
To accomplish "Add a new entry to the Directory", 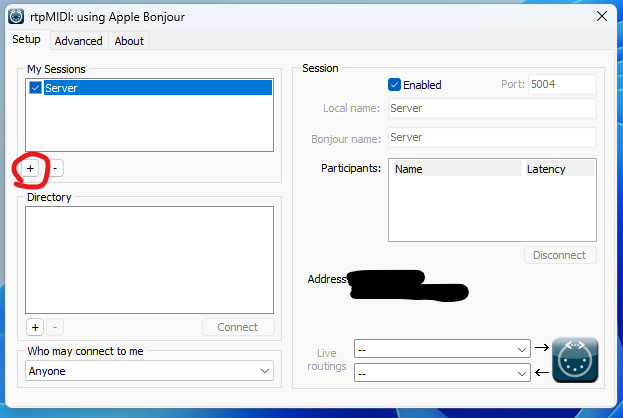I will click(35, 327).
